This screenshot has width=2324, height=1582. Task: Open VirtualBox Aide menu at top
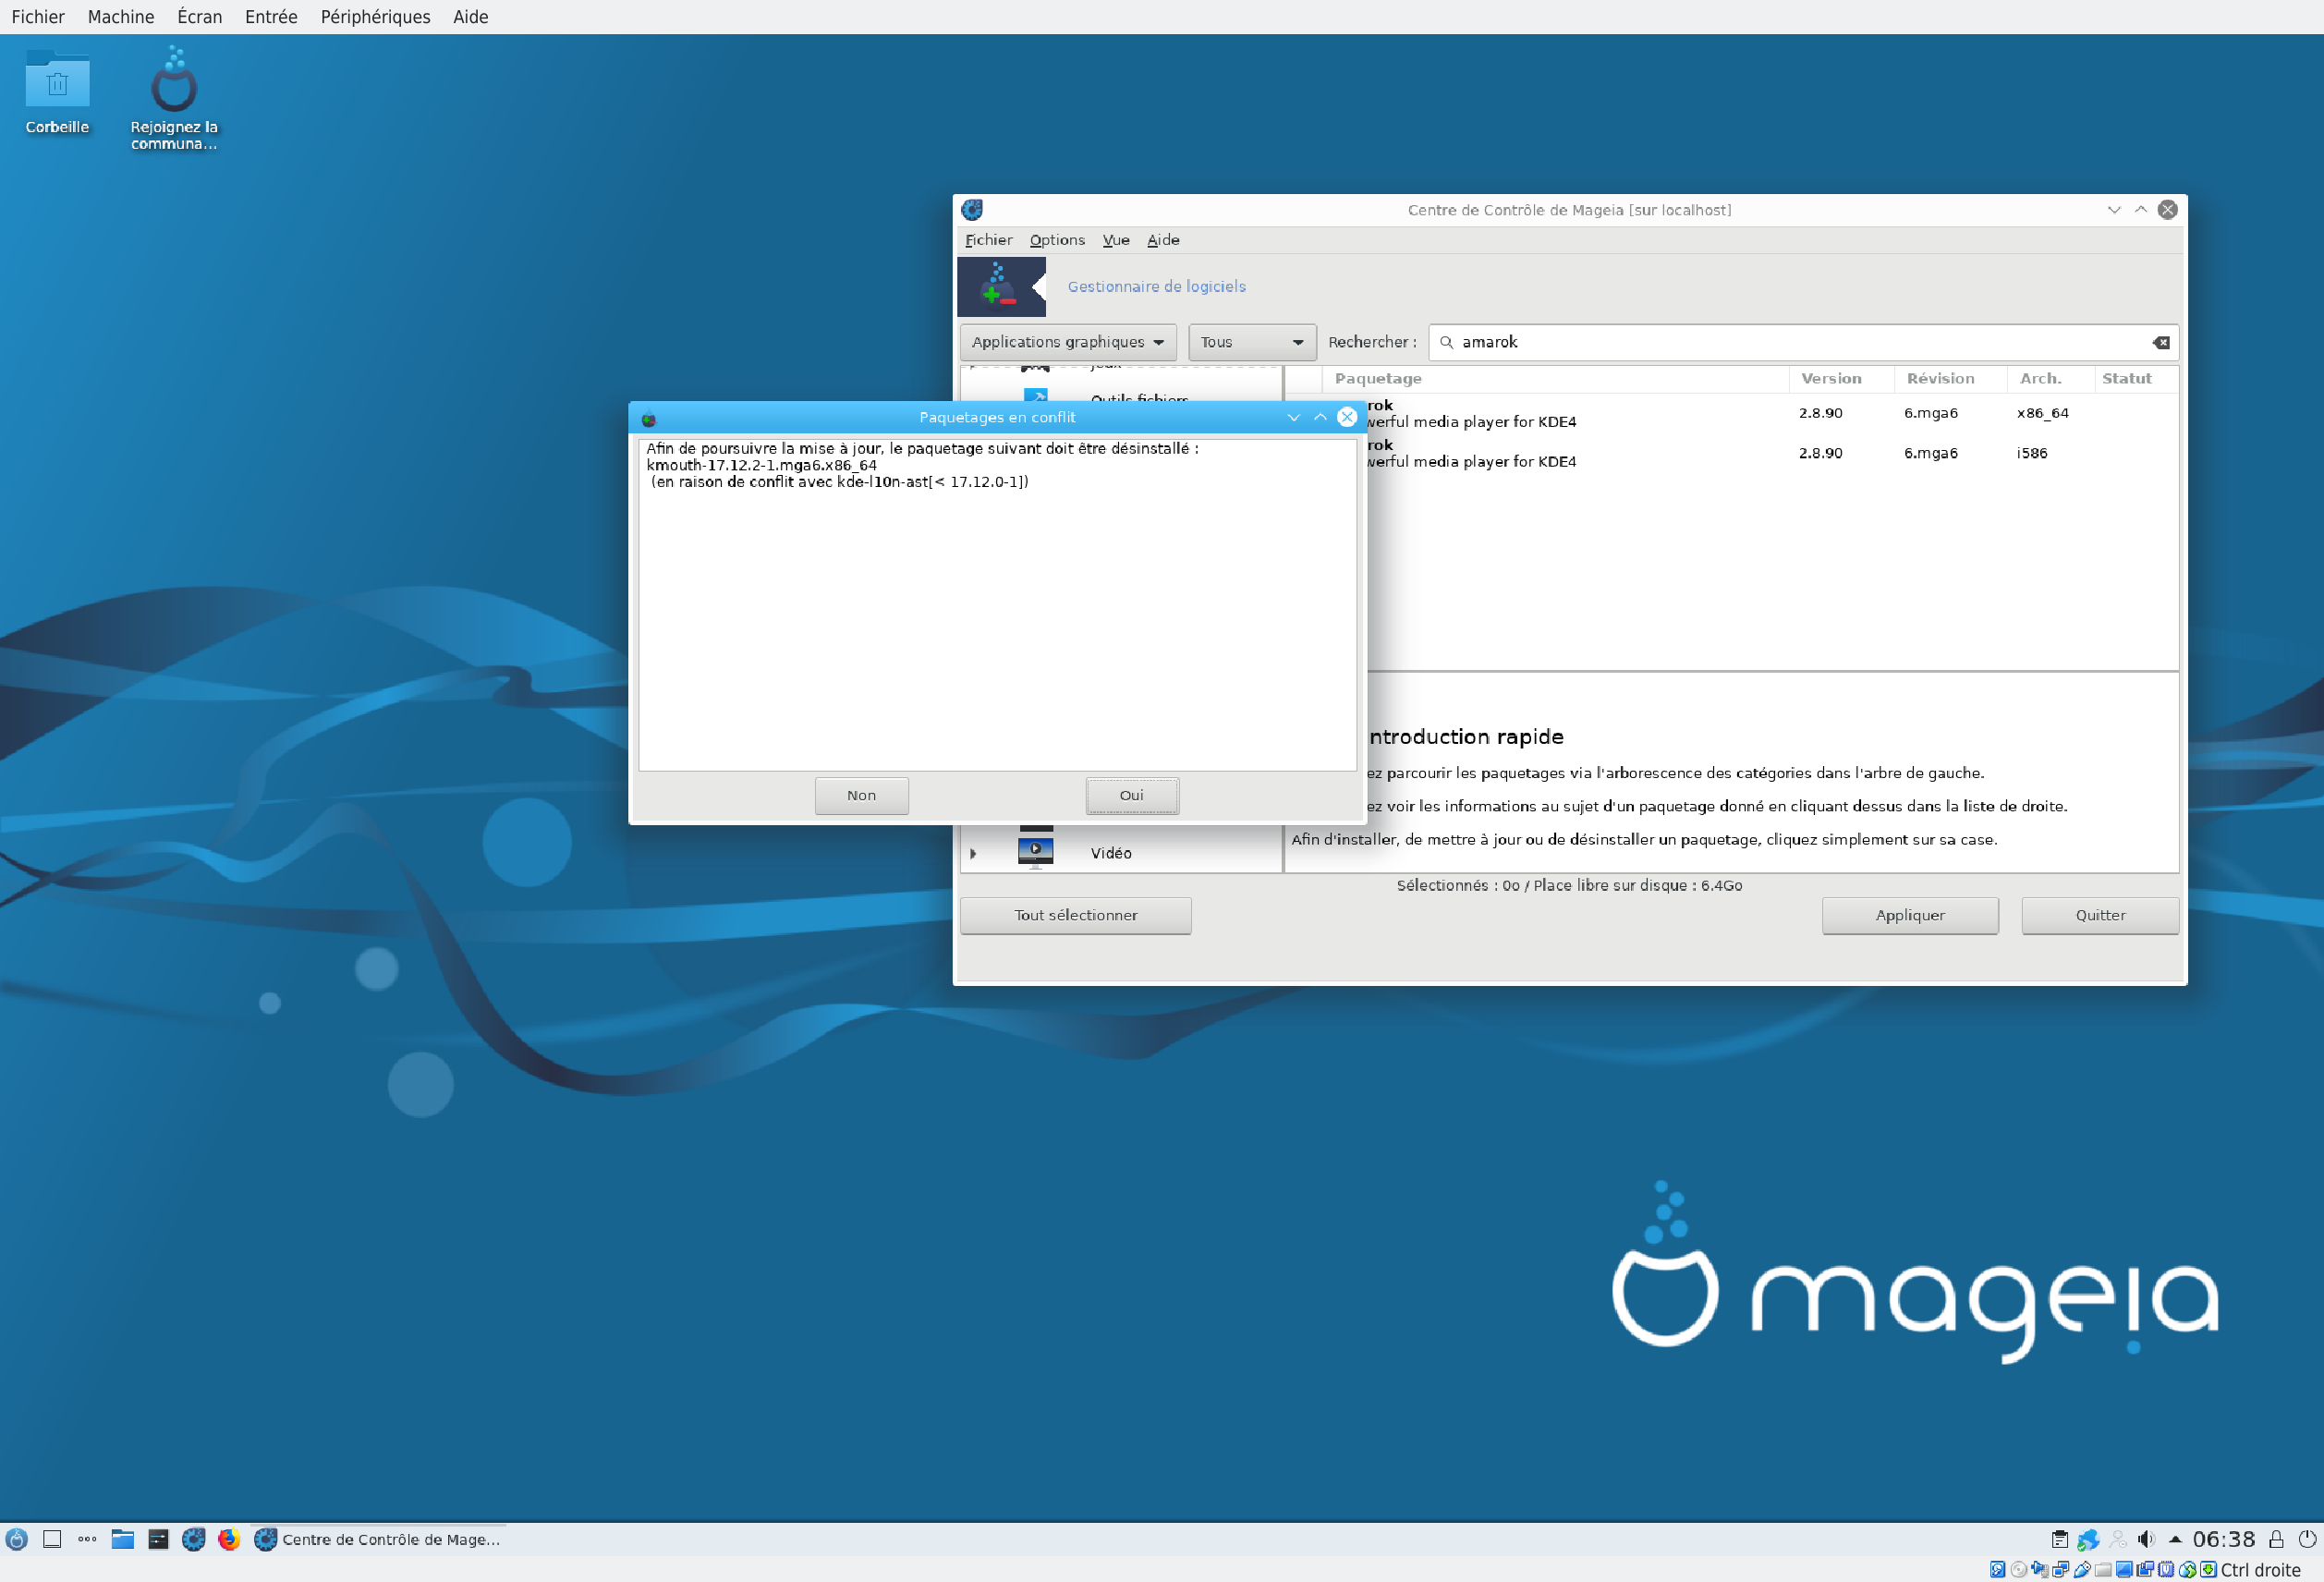470,17
